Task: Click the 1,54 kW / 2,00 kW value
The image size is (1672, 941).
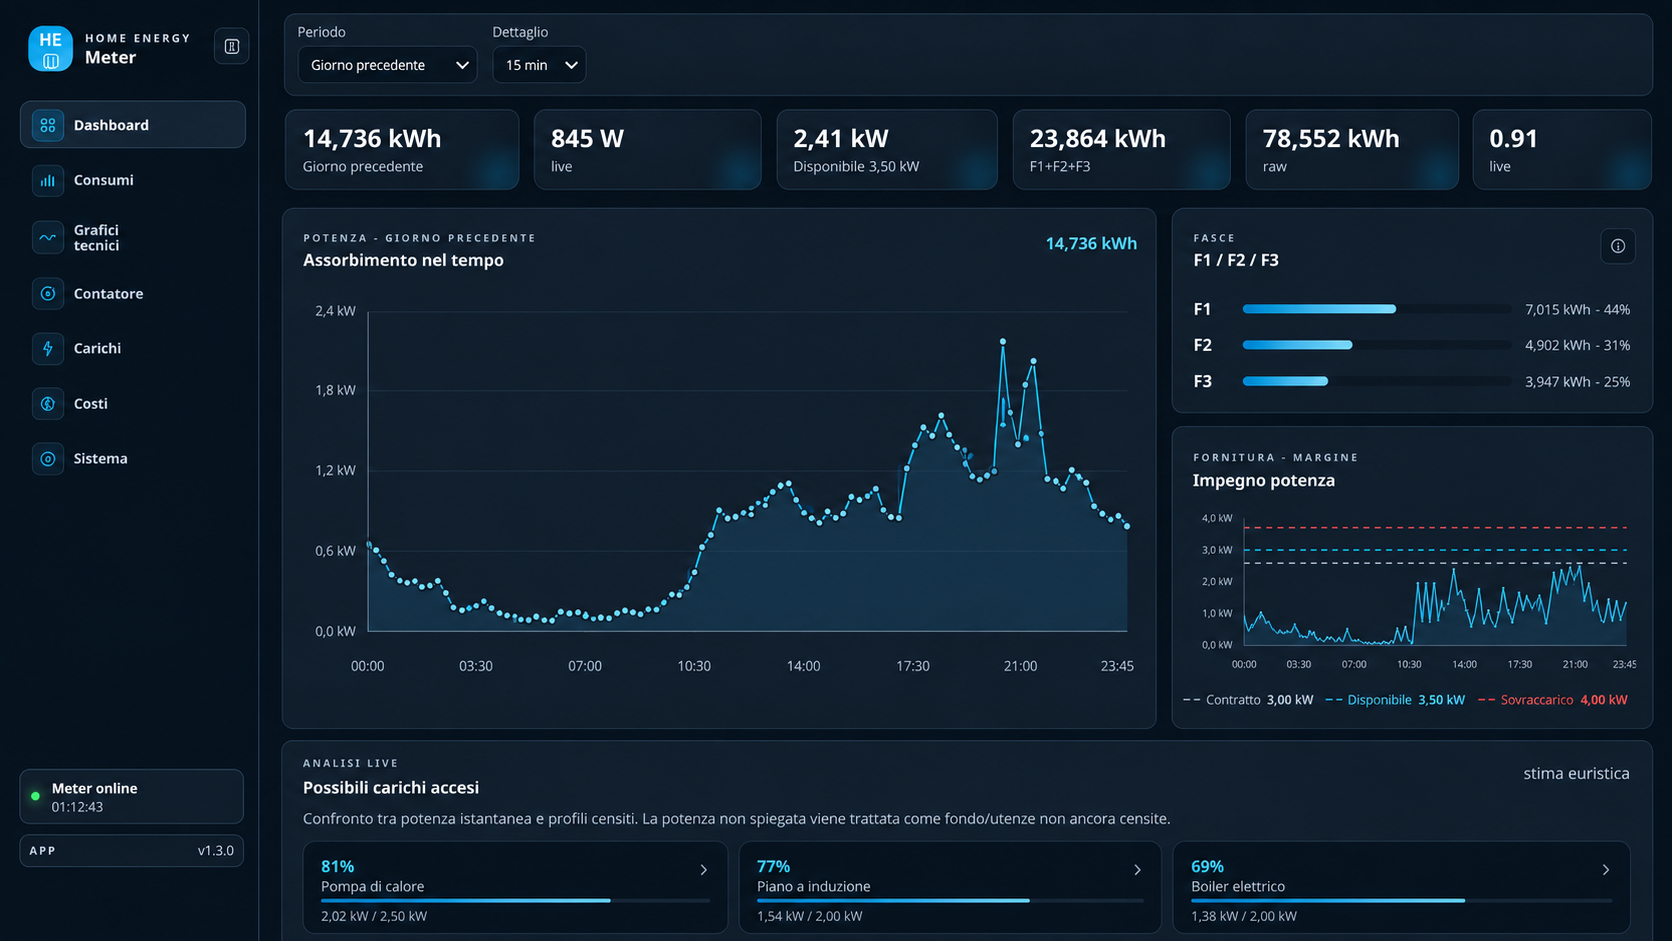Action: tap(810, 916)
